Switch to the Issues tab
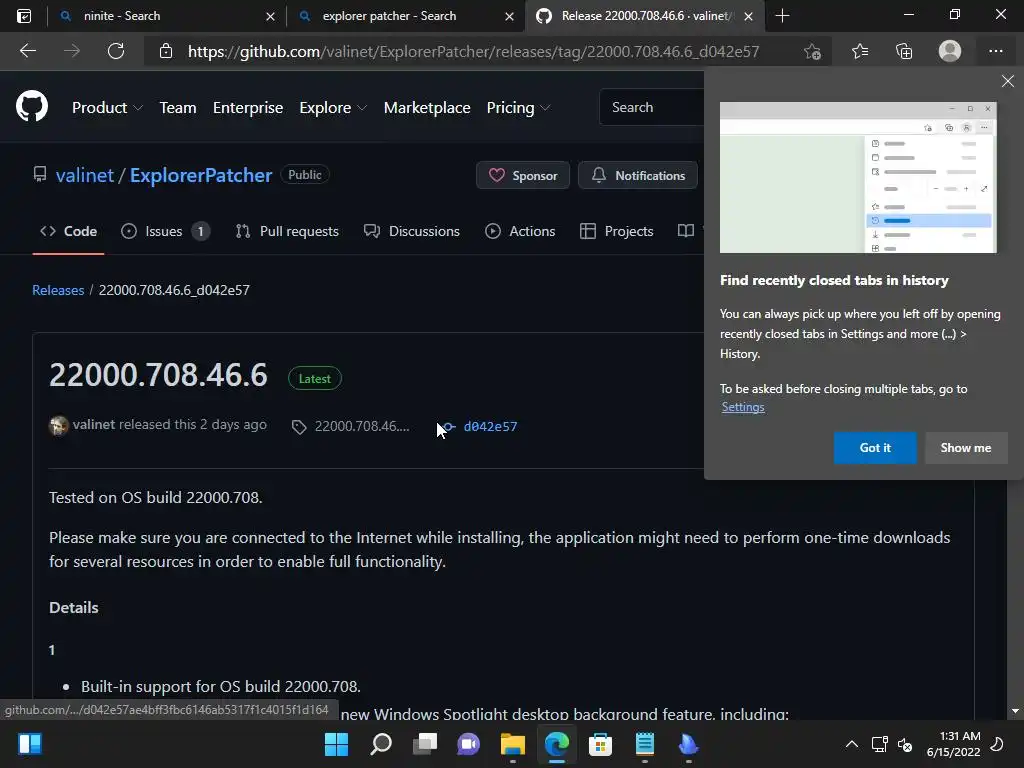The height and width of the screenshot is (768, 1024). 165,231
